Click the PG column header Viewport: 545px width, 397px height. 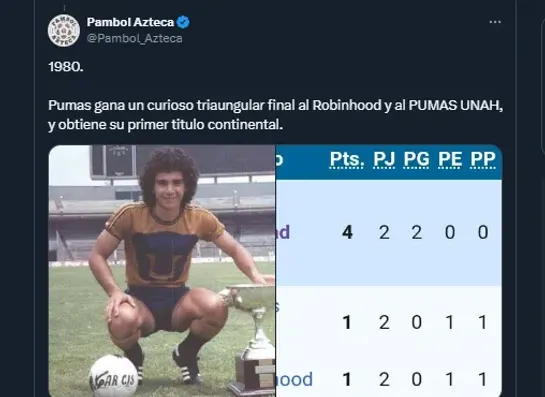point(416,160)
